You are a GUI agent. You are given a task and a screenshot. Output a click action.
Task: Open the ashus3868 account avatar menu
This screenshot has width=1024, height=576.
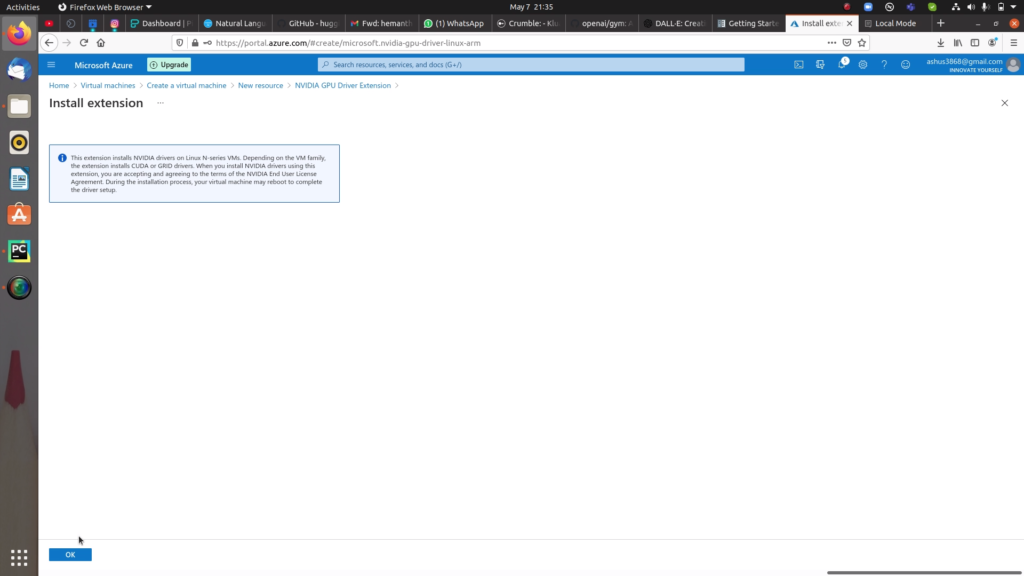(x=1012, y=64)
